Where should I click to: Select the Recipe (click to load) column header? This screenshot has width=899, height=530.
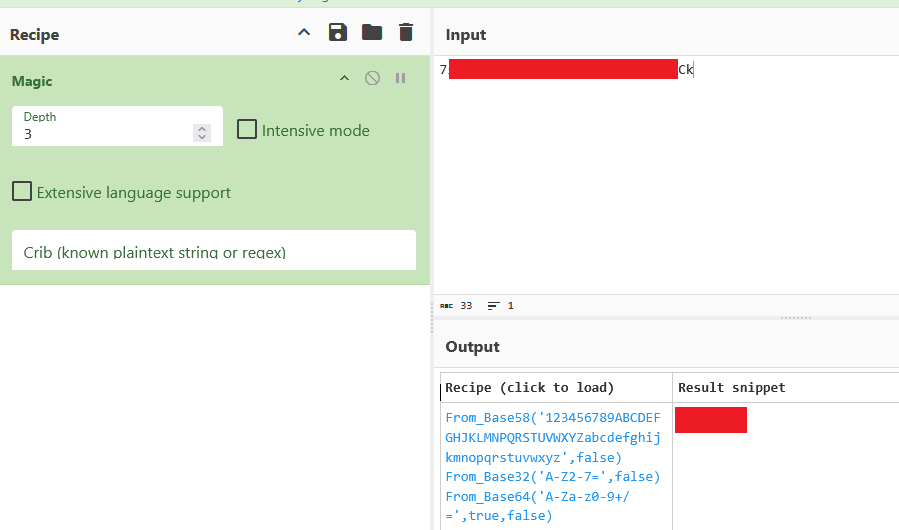tap(530, 388)
